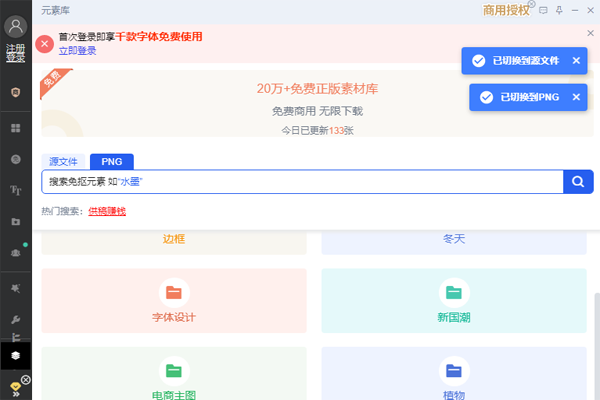Click the 立即登录 link

click(78, 49)
